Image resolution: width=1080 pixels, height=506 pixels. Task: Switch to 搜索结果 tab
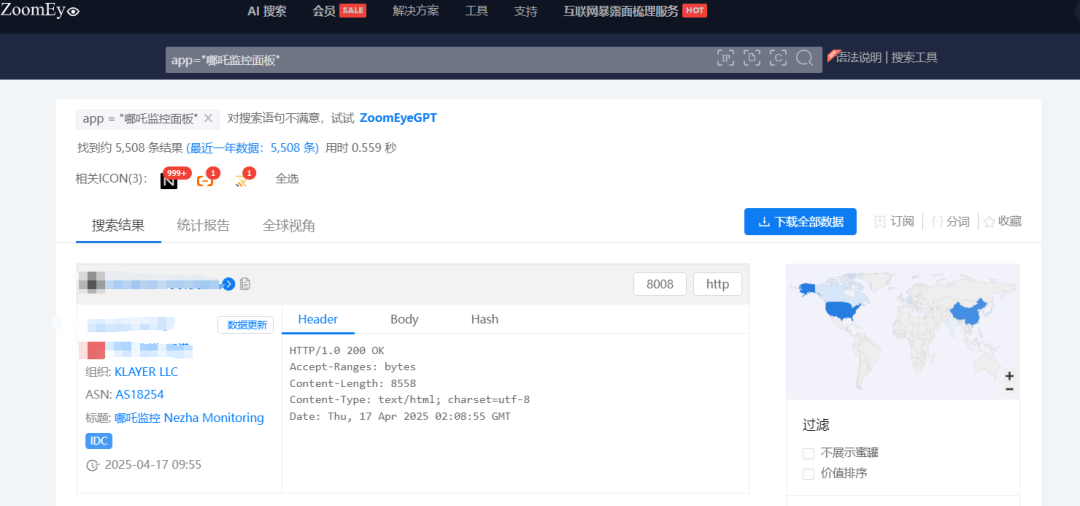coord(118,226)
